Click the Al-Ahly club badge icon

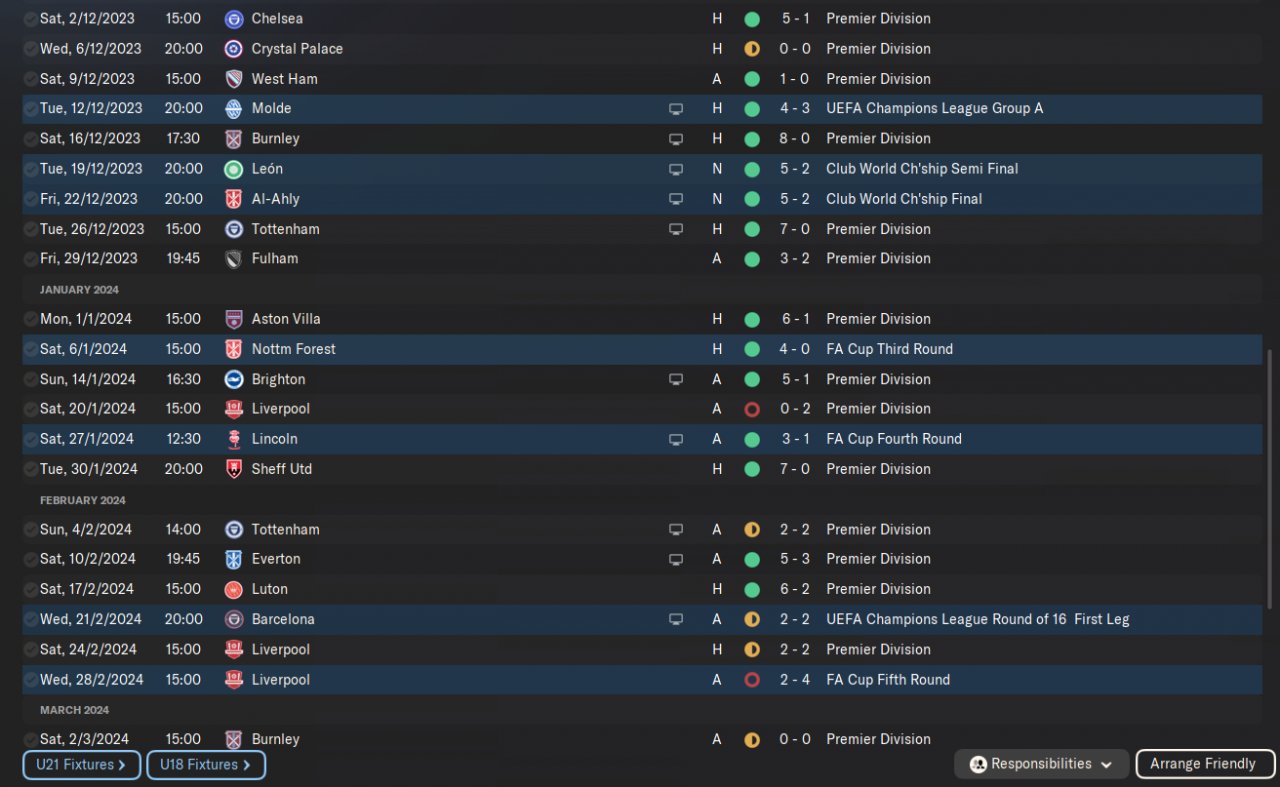[234, 199]
